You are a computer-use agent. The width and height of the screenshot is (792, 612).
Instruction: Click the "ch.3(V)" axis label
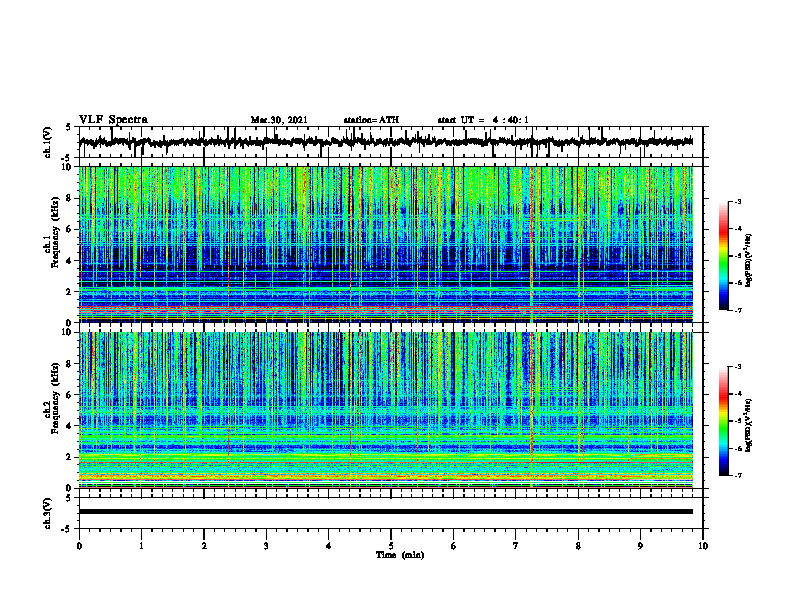pyautogui.click(x=48, y=514)
